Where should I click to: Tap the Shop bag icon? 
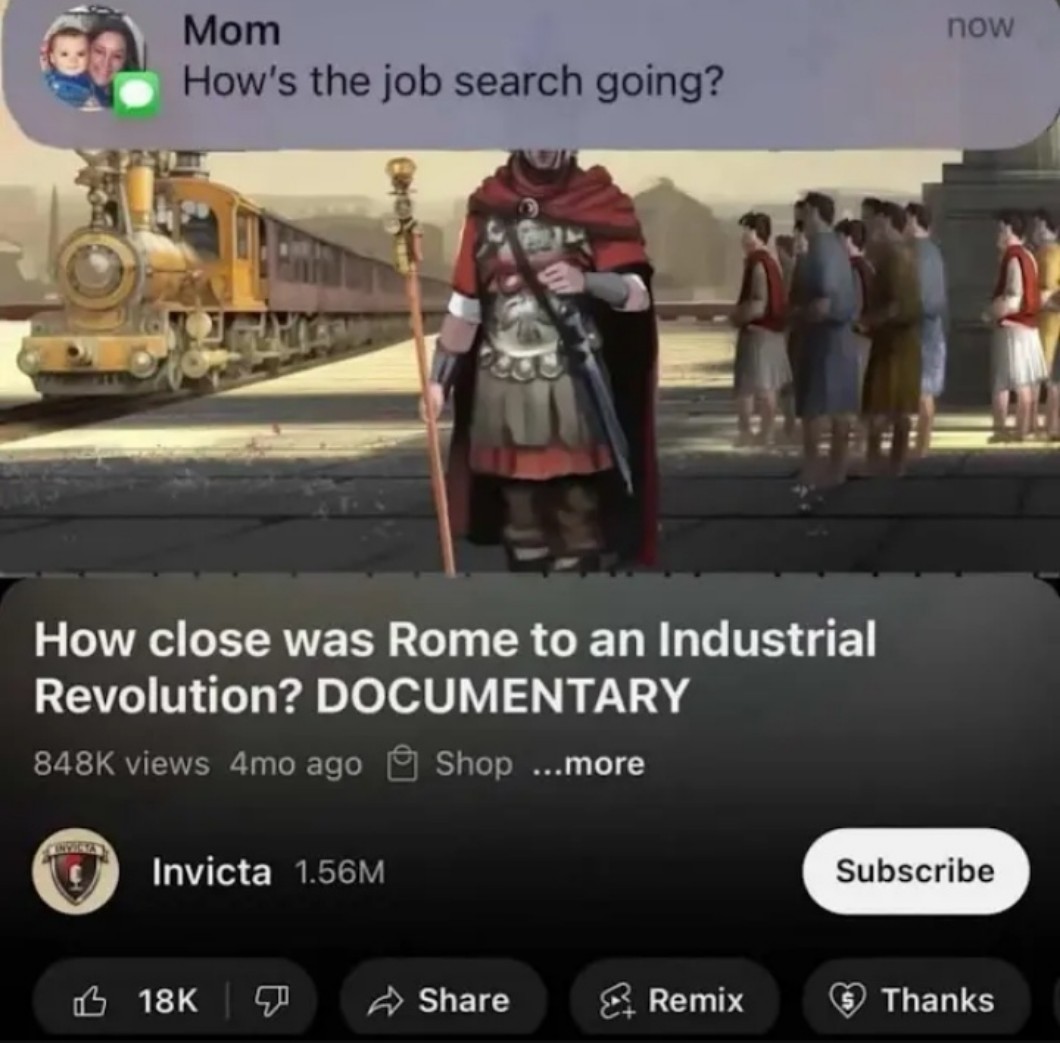tap(402, 764)
